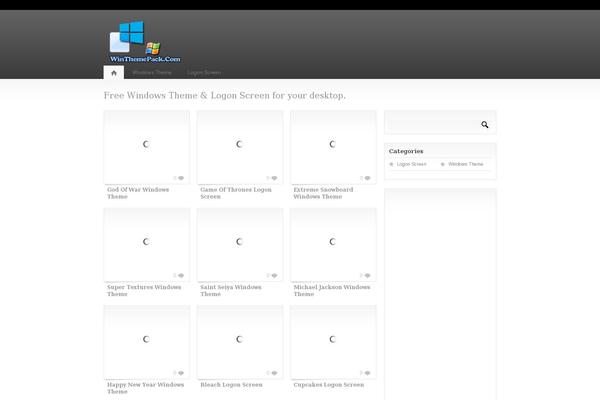This screenshot has width=600, height=400.
Task: Open Extreme Snowboard Windows Theme thumbnail
Action: click(x=333, y=147)
